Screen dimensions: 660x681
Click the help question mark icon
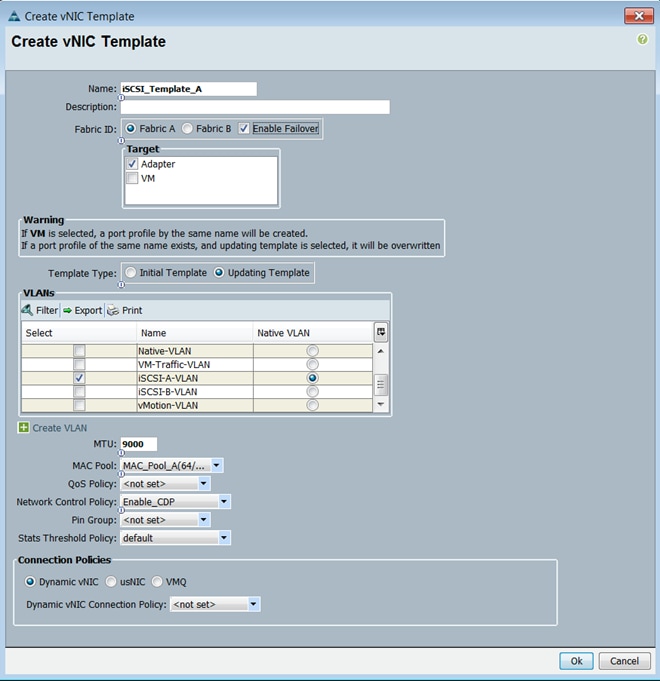pyautogui.click(x=642, y=40)
